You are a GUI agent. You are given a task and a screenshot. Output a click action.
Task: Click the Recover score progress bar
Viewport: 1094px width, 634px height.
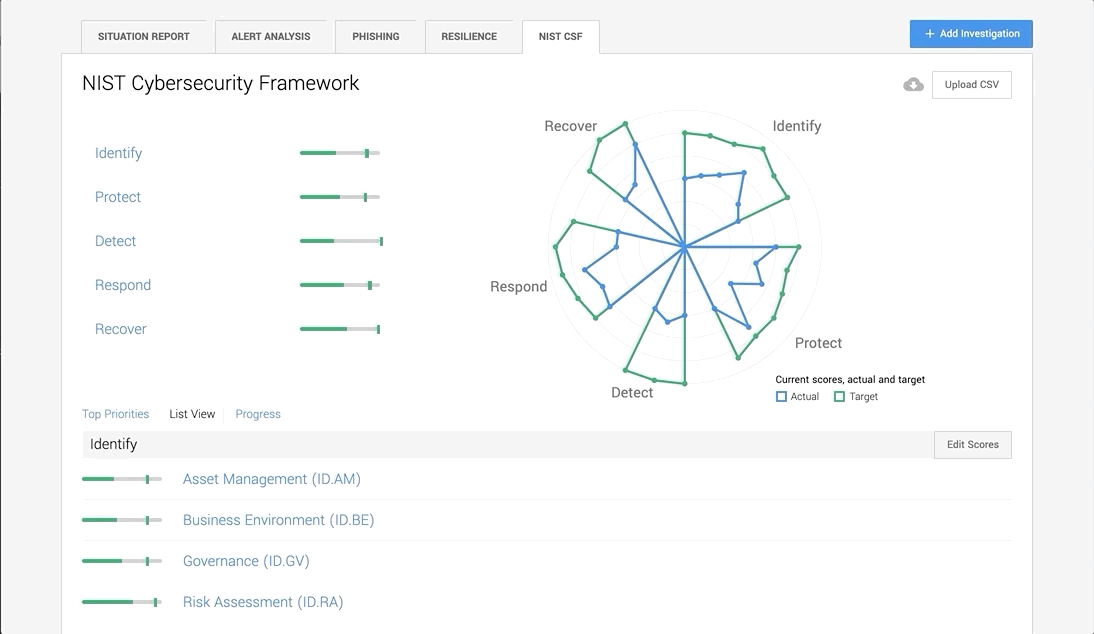click(340, 329)
